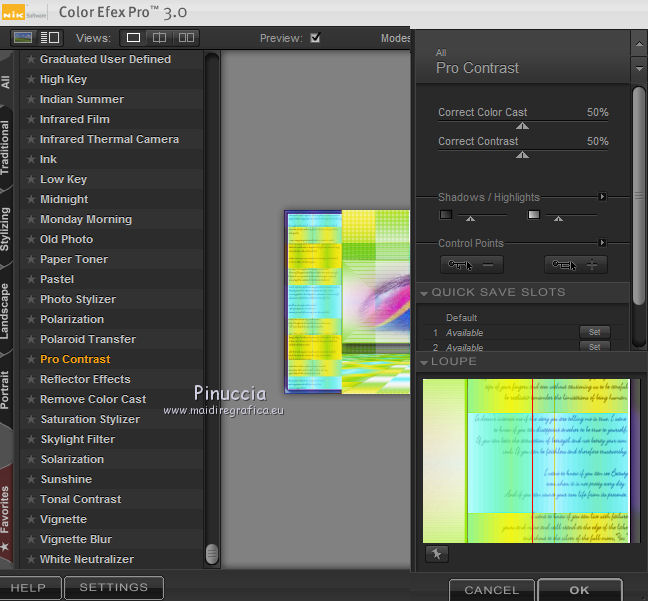
Task: Collapse the Loupe section
Action: [x=424, y=363]
